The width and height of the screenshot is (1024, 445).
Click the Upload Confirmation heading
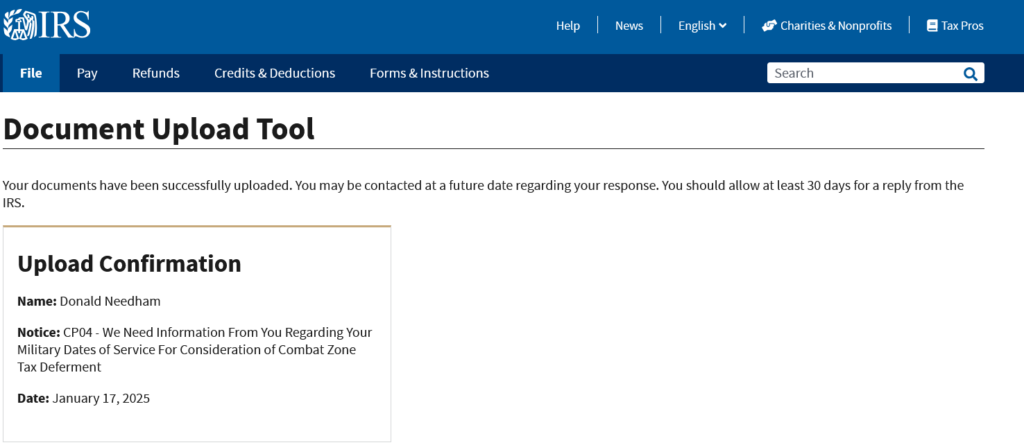coord(129,263)
